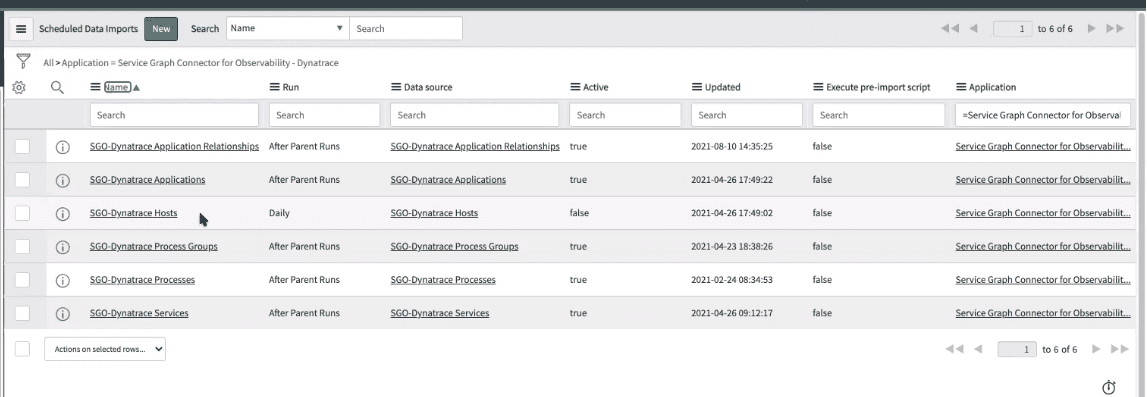This screenshot has height=397, width=1147.
Task: Open Execute pre-import script column menu icon
Action: pos(818,87)
